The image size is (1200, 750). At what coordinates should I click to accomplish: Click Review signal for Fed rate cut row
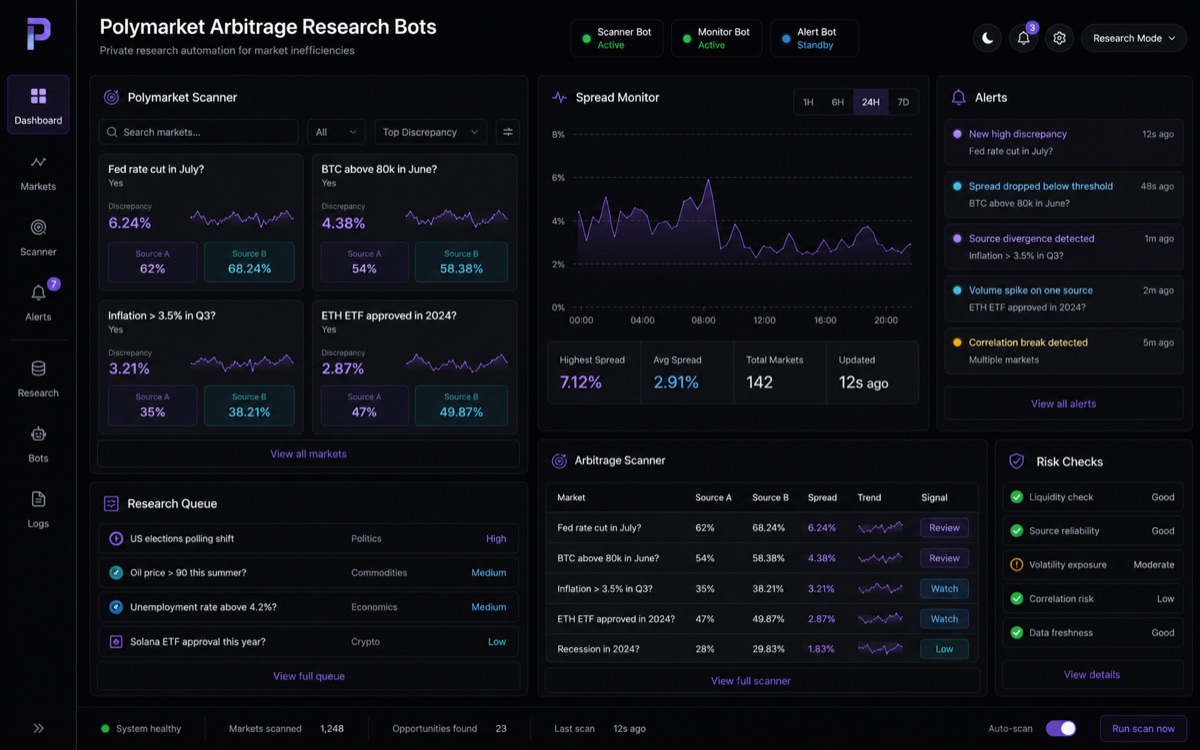[x=944, y=528]
